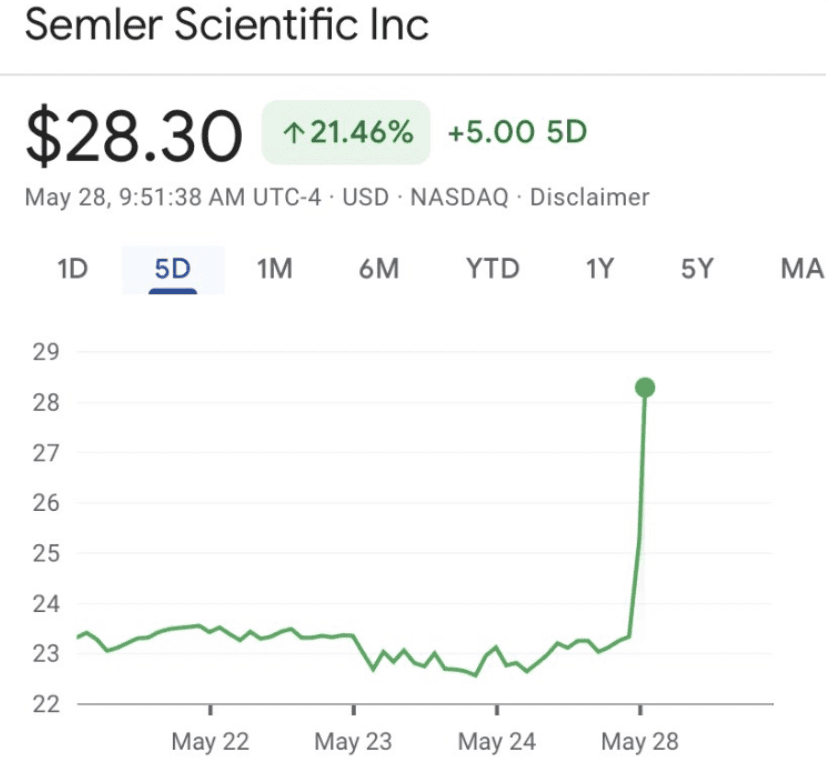Click the green current price dot
826x782 pixels.
tap(645, 388)
